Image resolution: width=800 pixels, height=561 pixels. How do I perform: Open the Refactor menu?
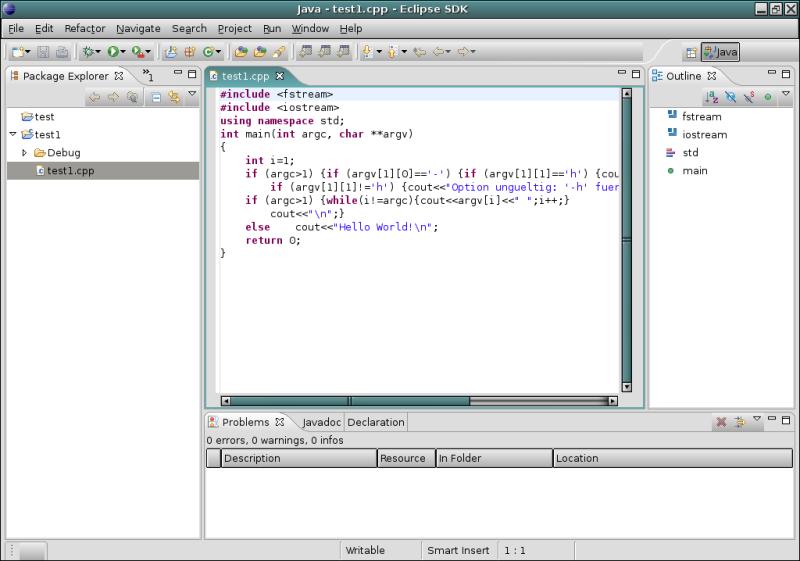tap(85, 29)
